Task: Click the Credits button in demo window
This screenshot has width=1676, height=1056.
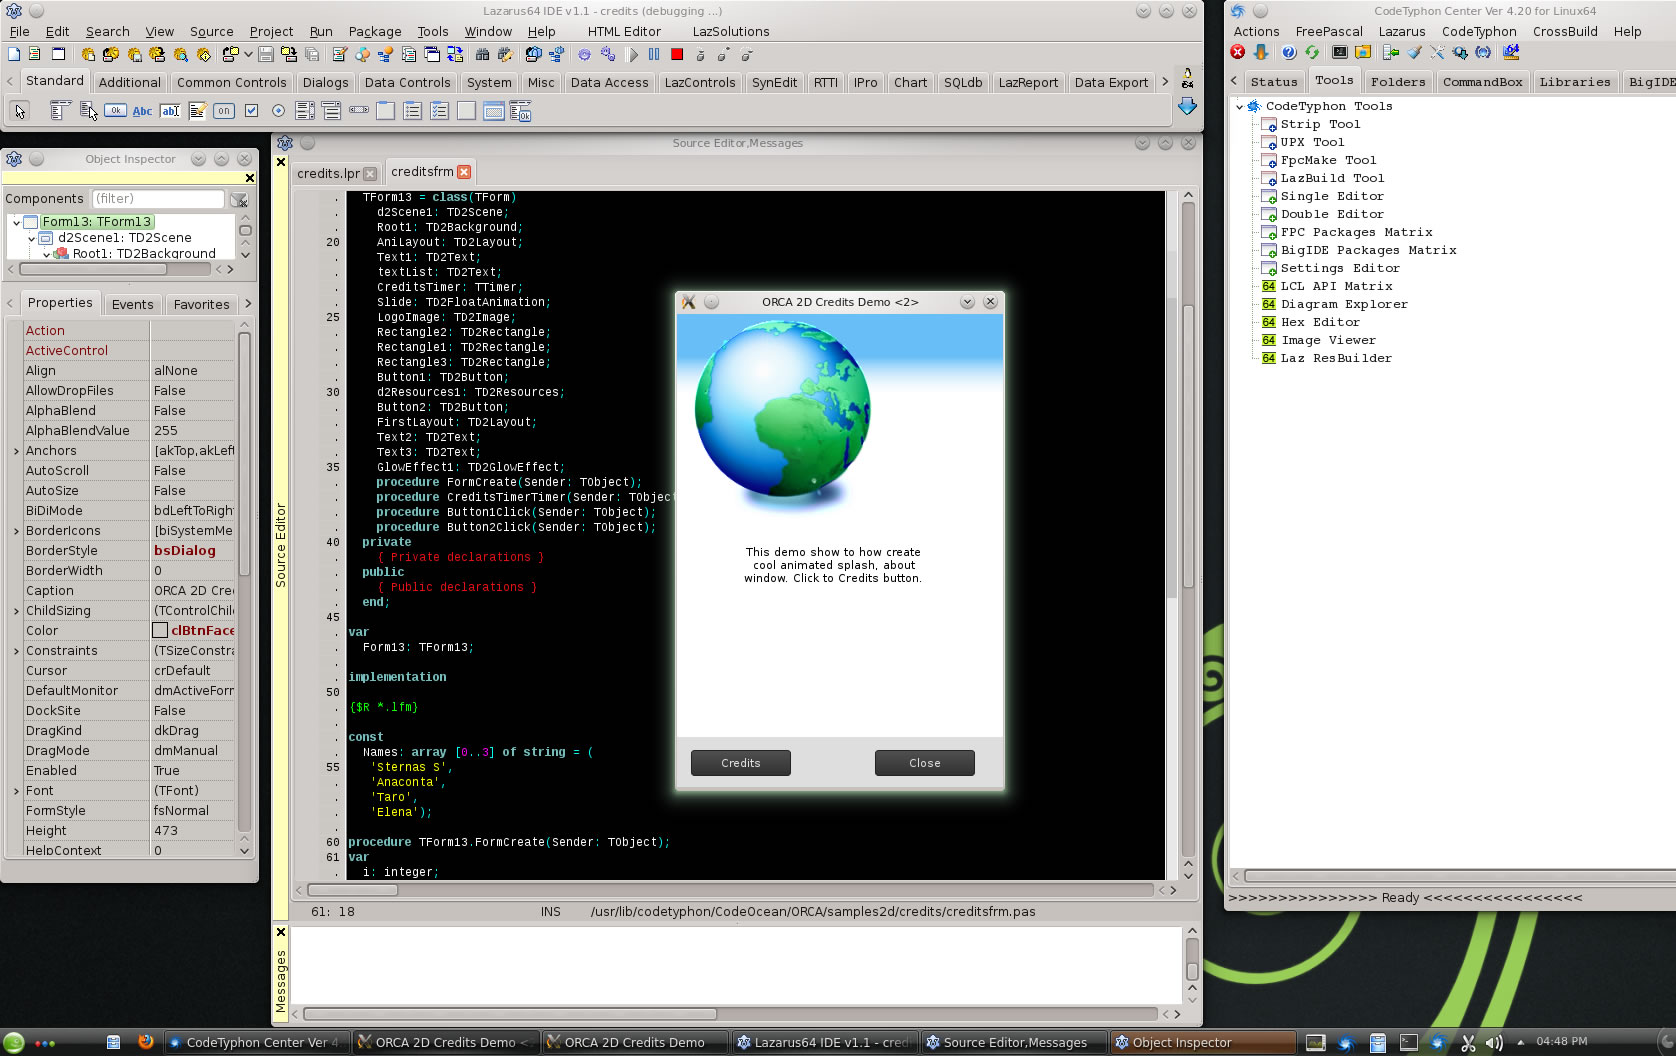Action: pyautogui.click(x=741, y=763)
